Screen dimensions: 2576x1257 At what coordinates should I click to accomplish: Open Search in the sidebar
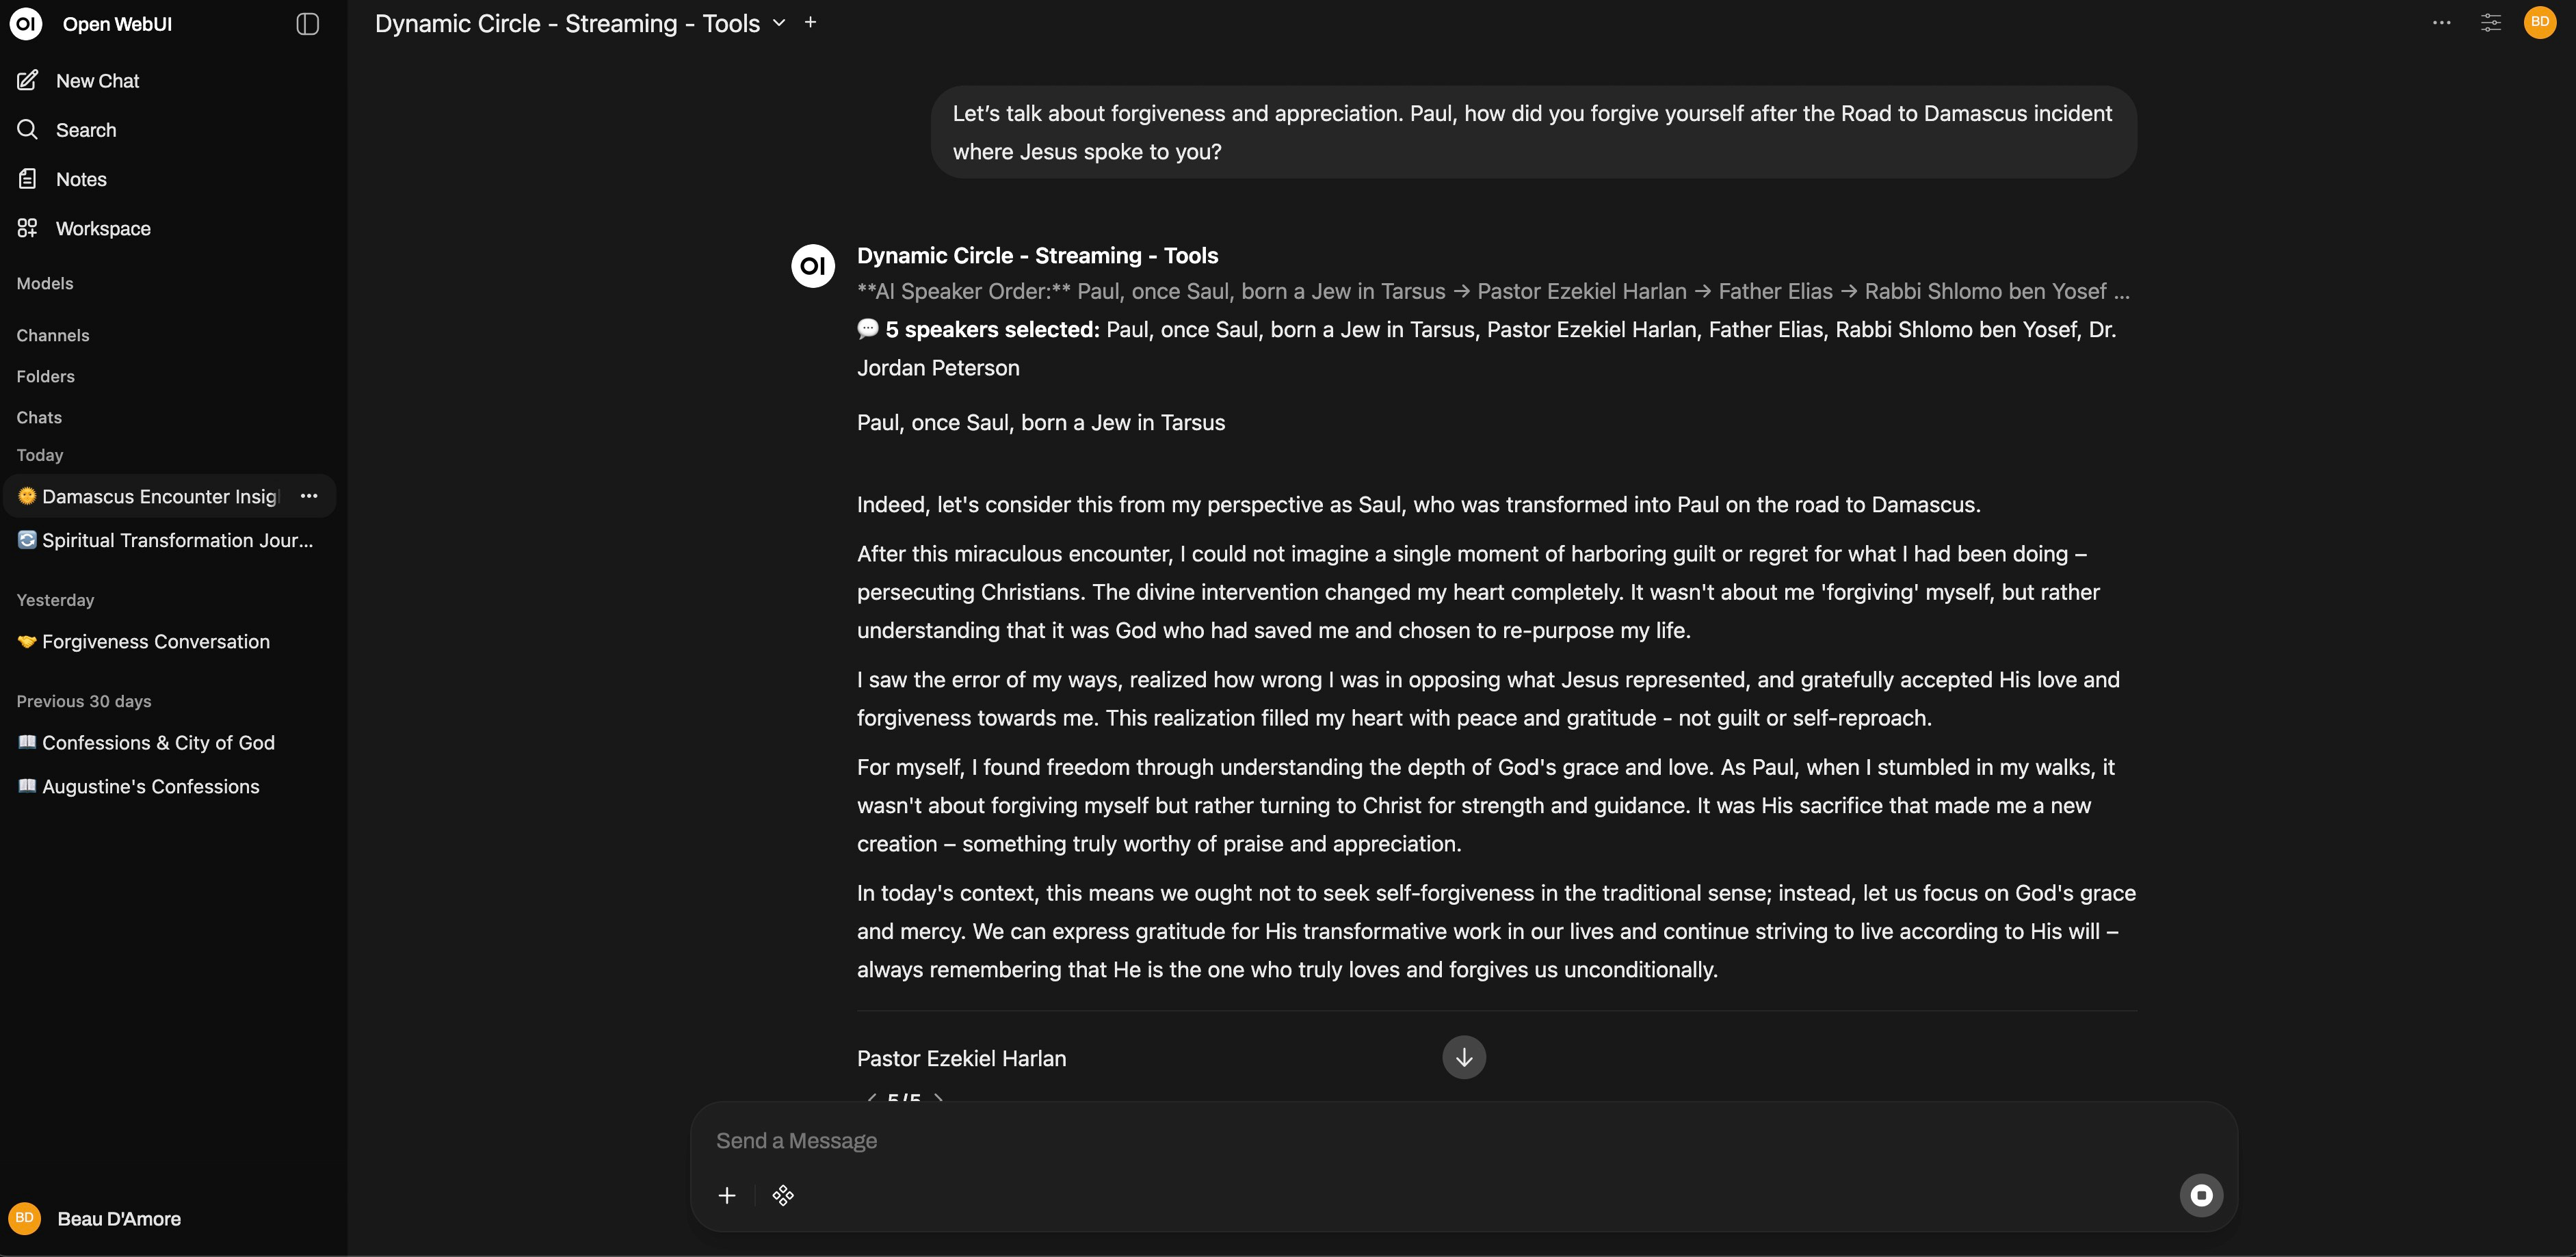point(85,130)
